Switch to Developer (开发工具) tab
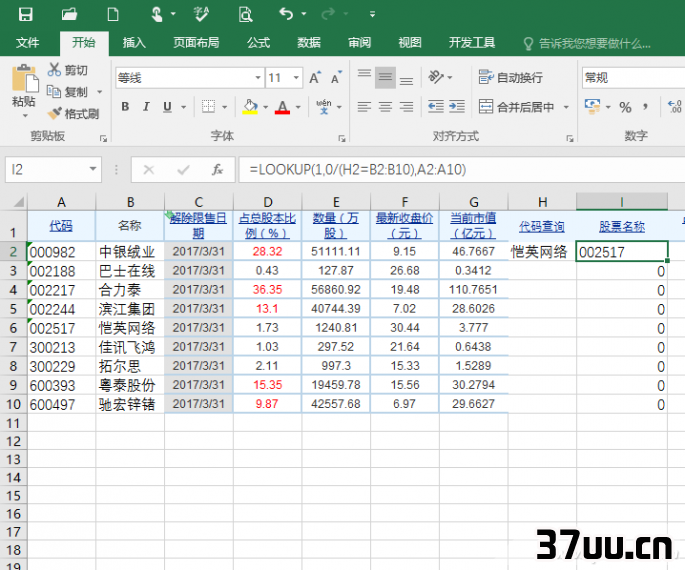This screenshot has height=570, width=685. tap(472, 43)
